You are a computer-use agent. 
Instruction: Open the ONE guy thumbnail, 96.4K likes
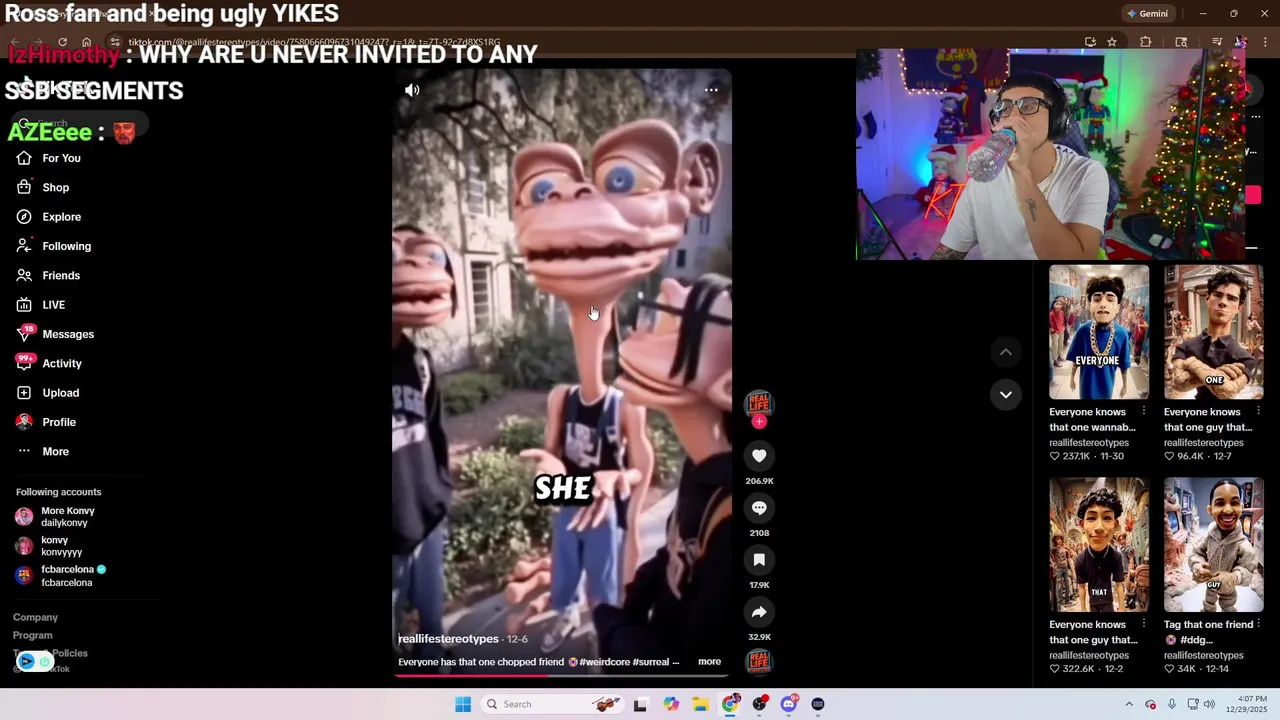click(1213, 332)
